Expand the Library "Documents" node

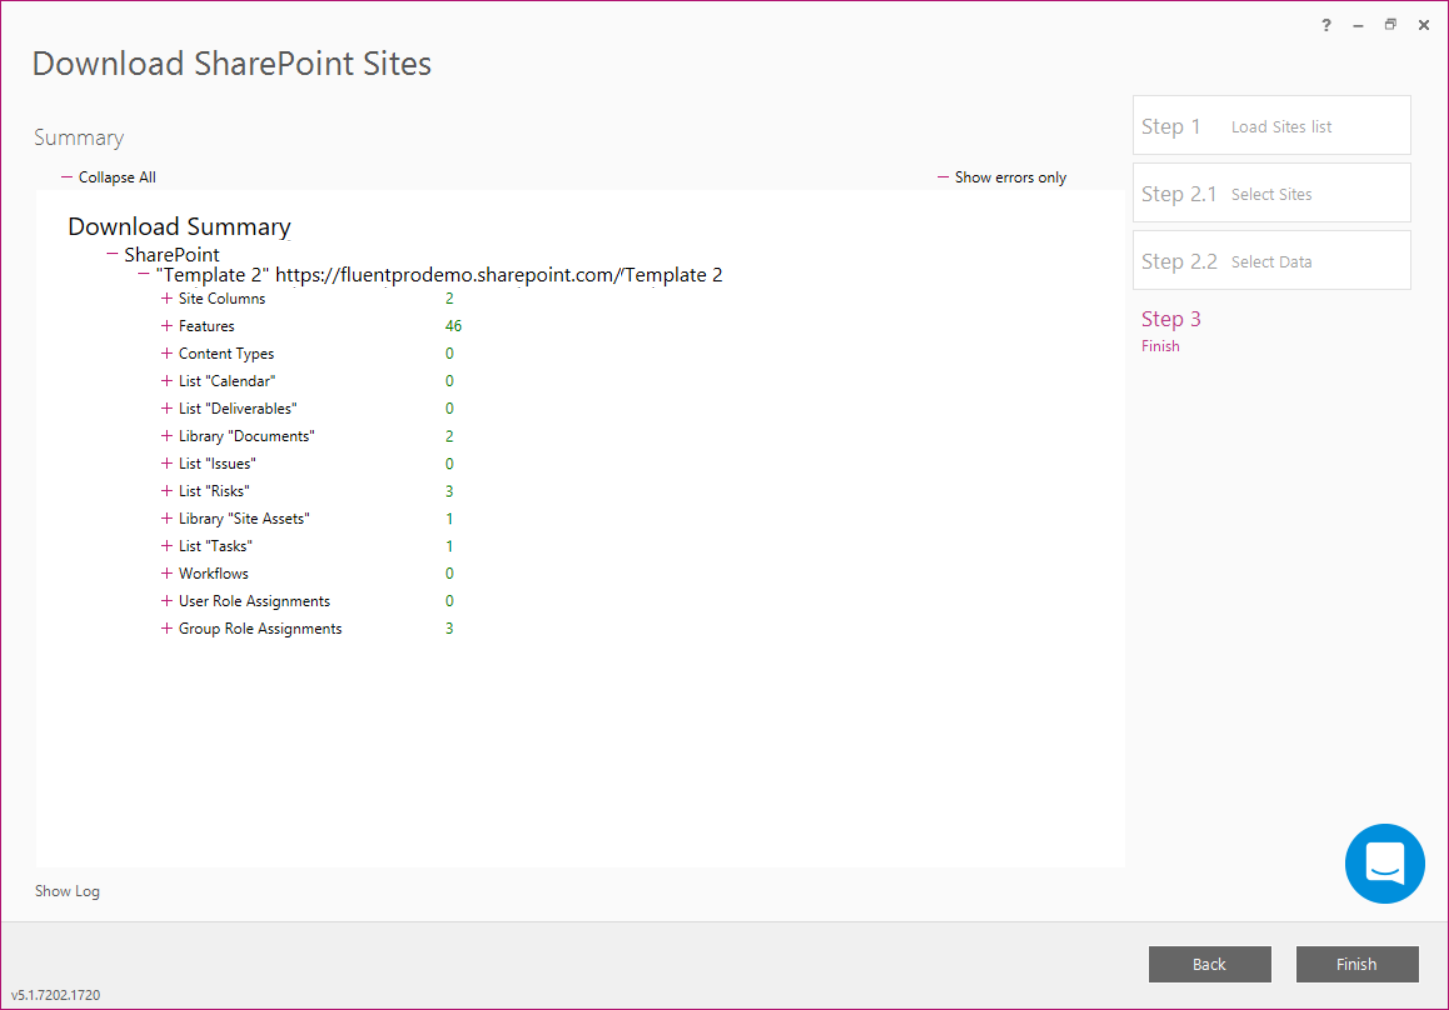click(x=166, y=436)
